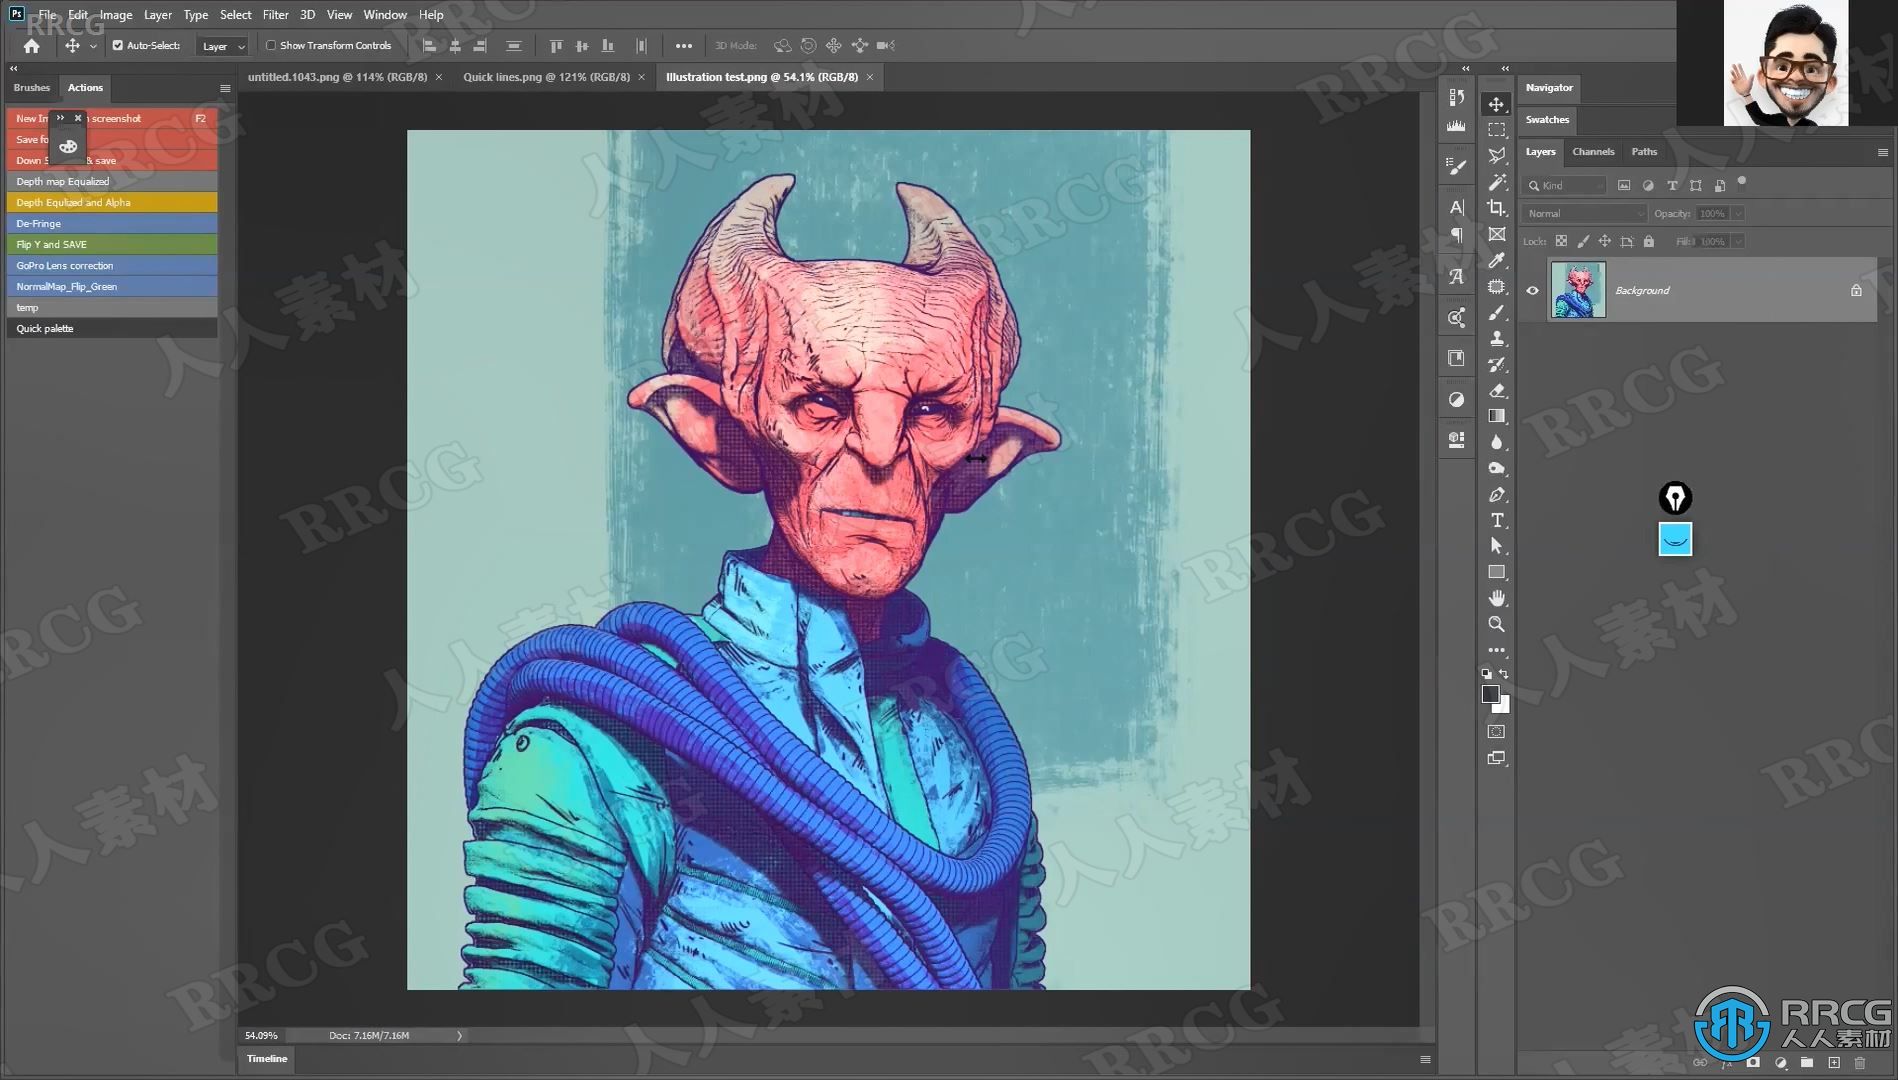Select the Eyedropper tool
This screenshot has height=1080, width=1898.
(1496, 260)
